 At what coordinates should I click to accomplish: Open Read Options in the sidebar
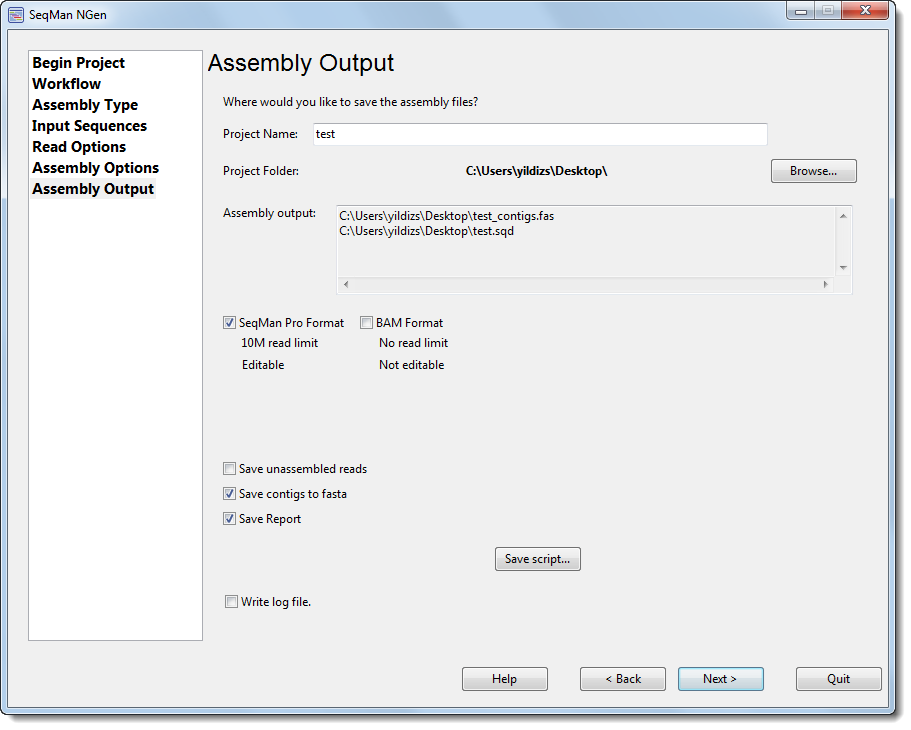(79, 146)
